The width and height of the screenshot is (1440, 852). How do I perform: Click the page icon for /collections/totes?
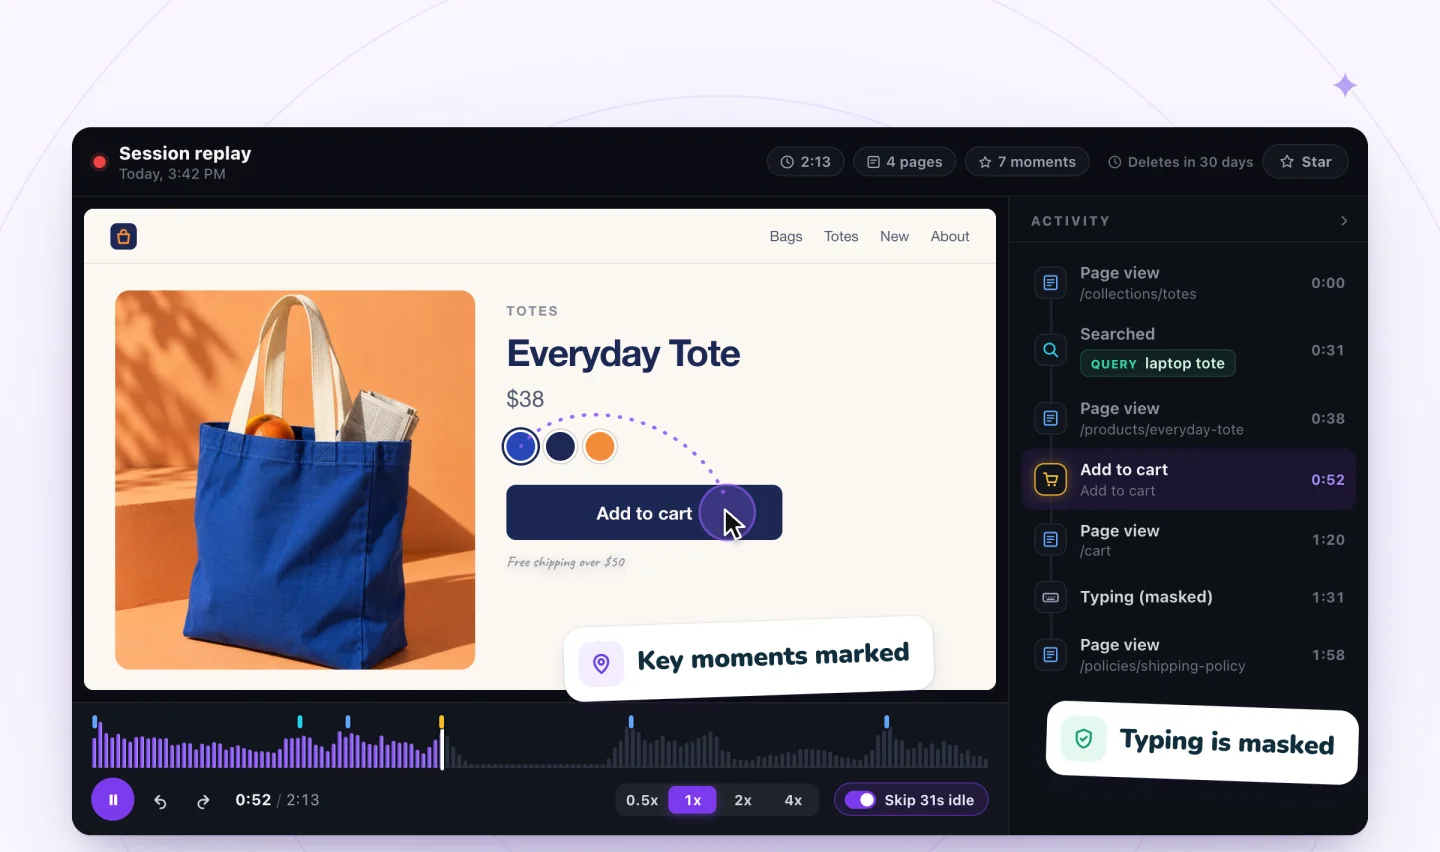tap(1050, 283)
